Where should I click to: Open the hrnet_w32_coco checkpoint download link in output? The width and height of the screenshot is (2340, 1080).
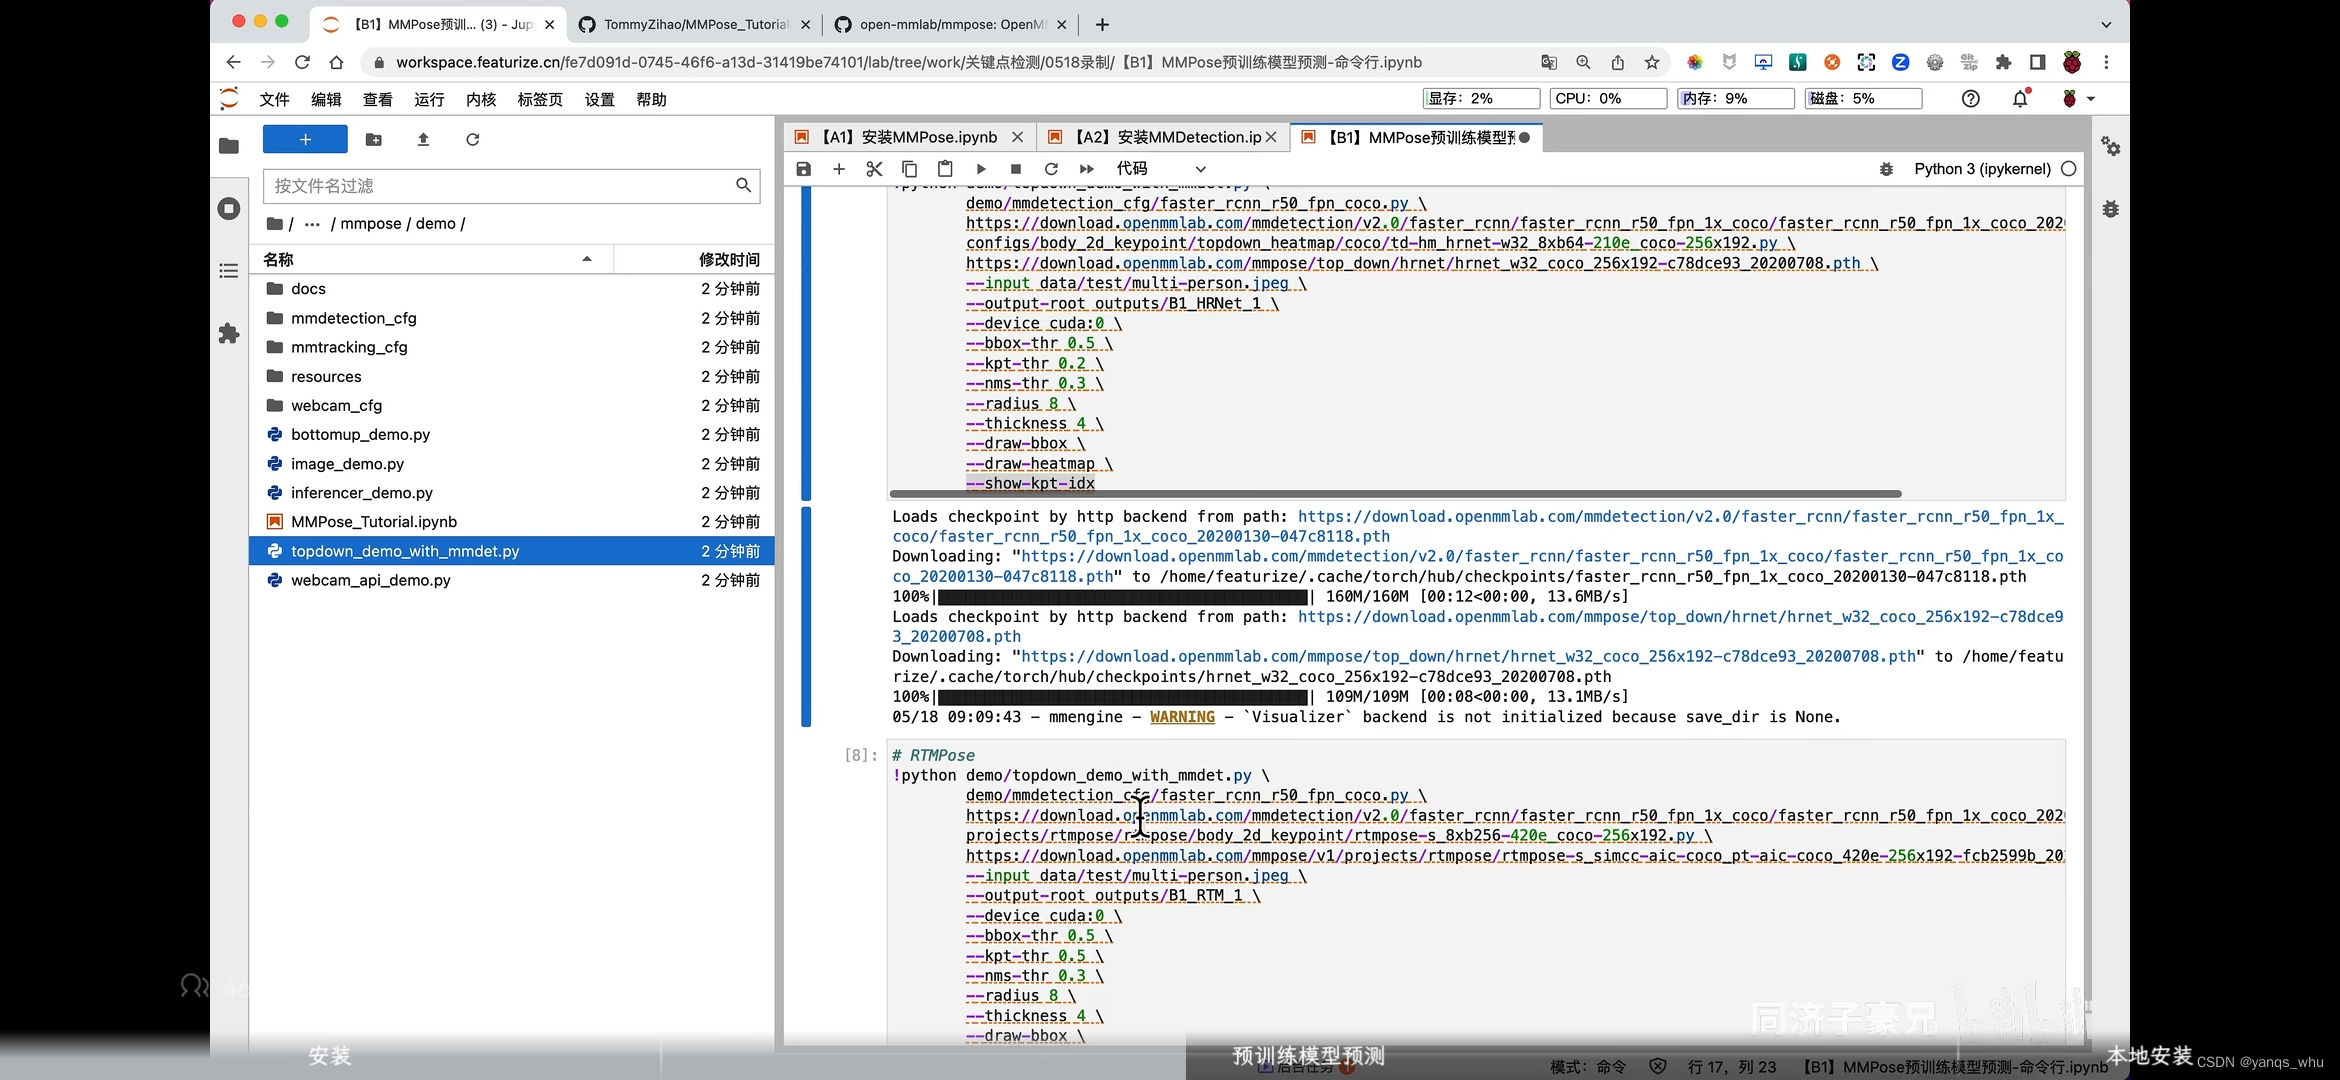pyautogui.click(x=1468, y=657)
